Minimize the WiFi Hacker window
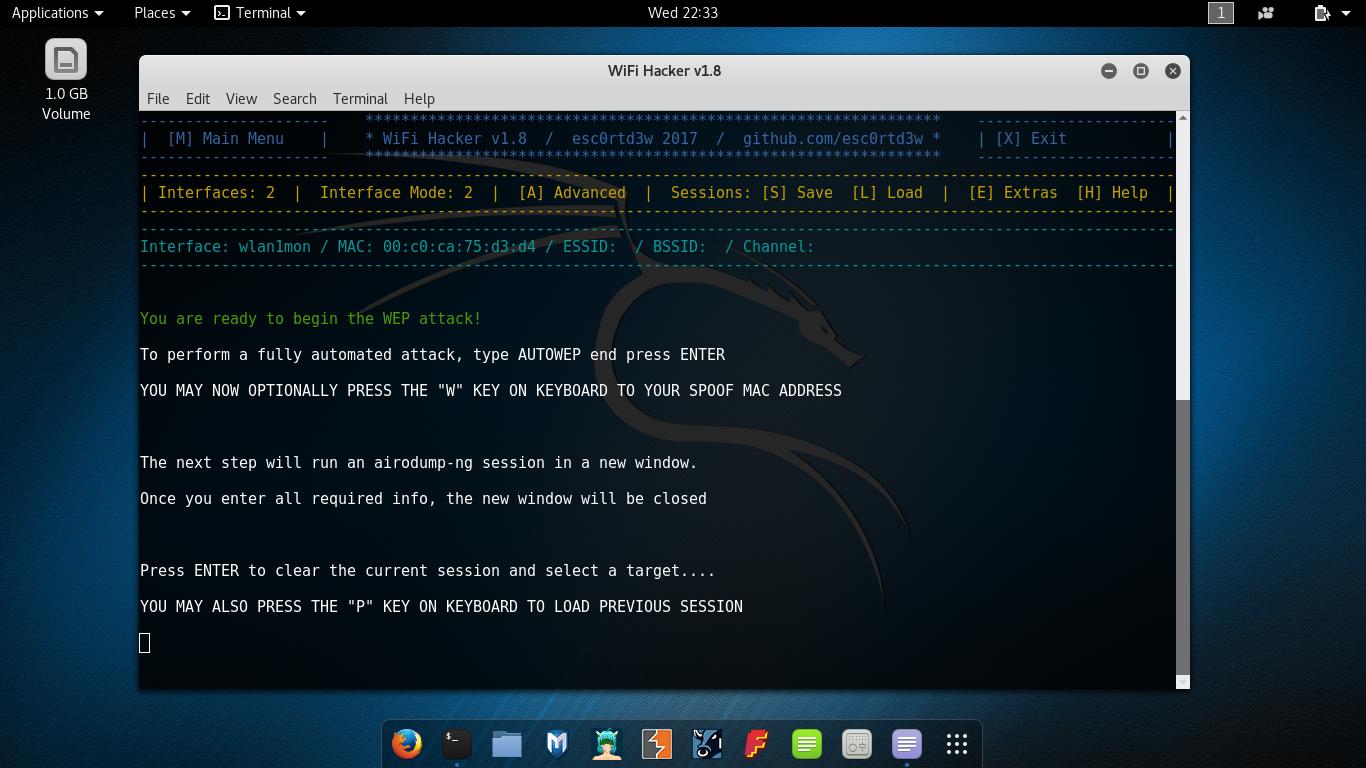This screenshot has width=1366, height=768. (1109, 71)
